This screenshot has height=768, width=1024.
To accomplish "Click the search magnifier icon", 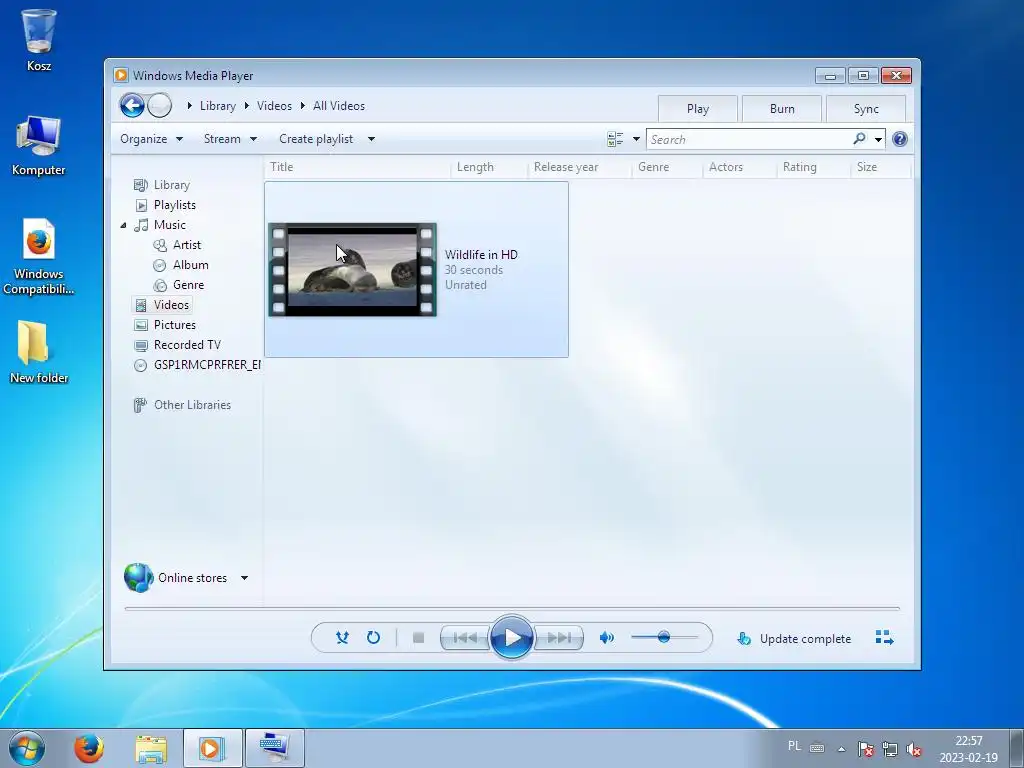I will pyautogui.click(x=859, y=138).
